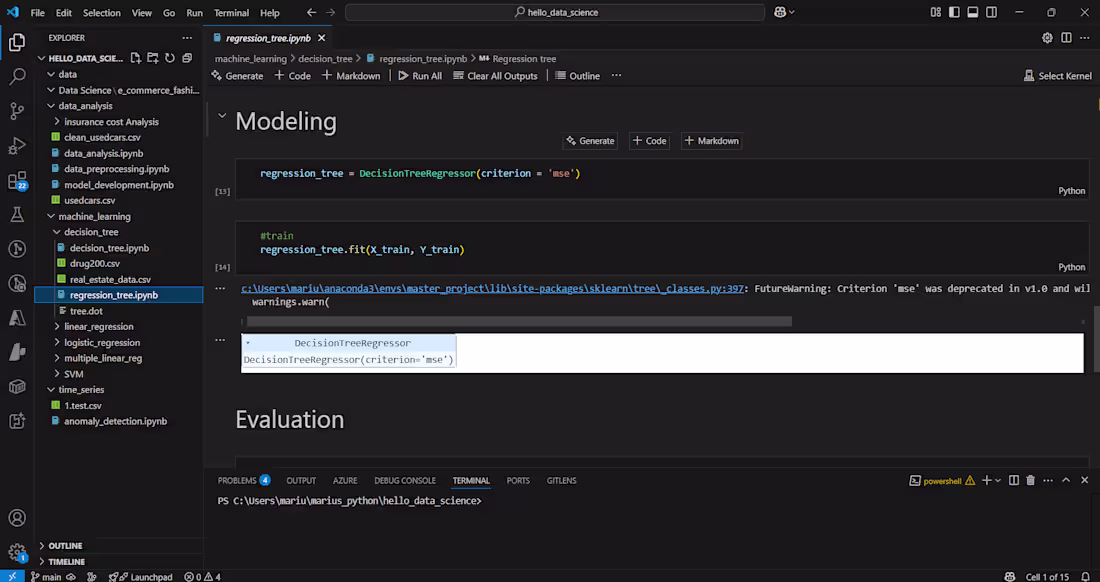
Task: Open the Selection menu
Action: pos(102,13)
